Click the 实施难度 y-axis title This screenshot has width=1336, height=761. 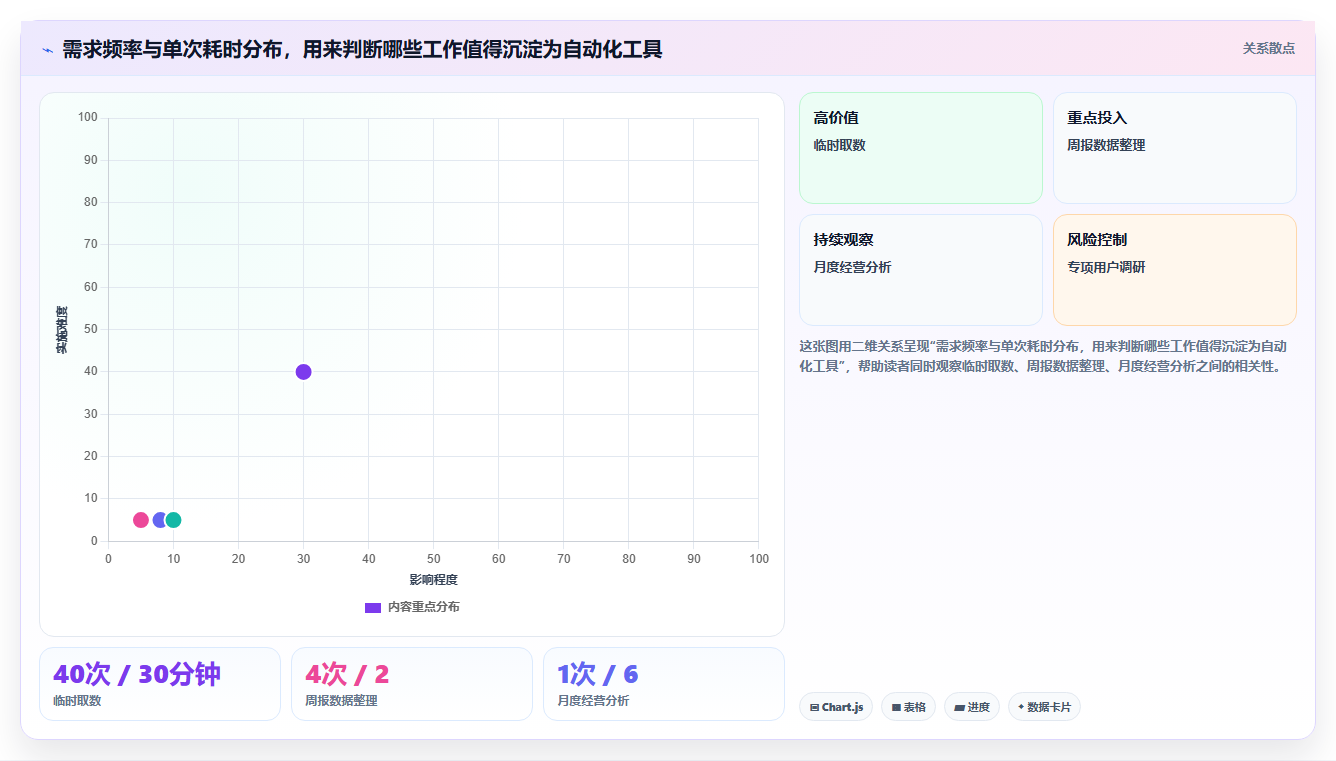(62, 330)
